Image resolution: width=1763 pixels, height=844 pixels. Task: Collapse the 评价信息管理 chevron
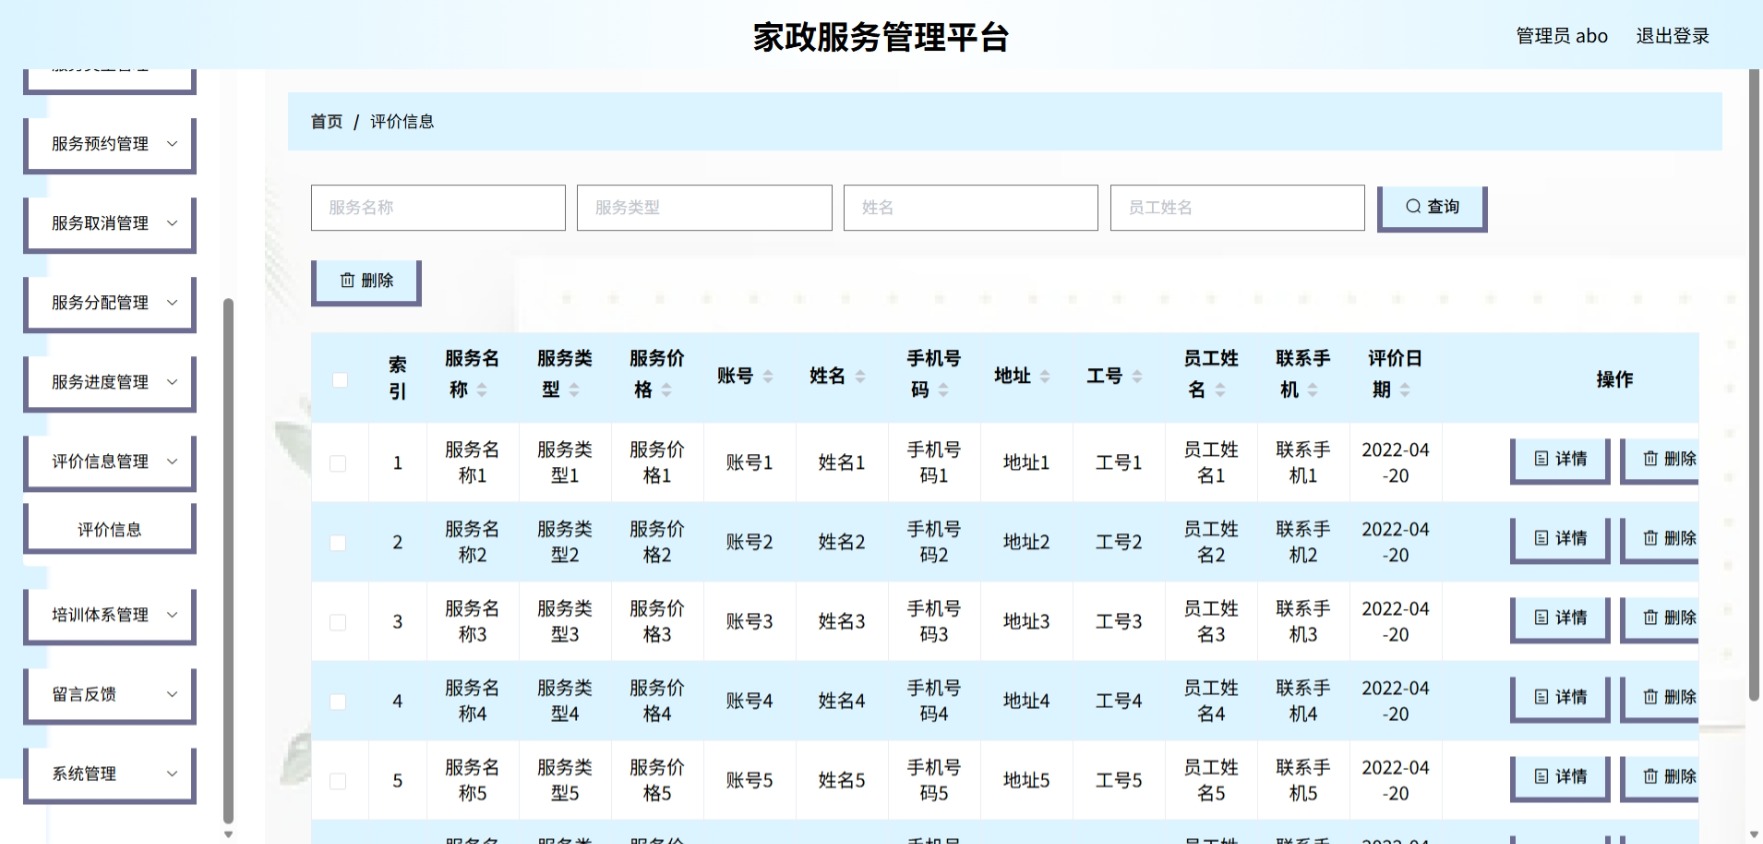(172, 461)
